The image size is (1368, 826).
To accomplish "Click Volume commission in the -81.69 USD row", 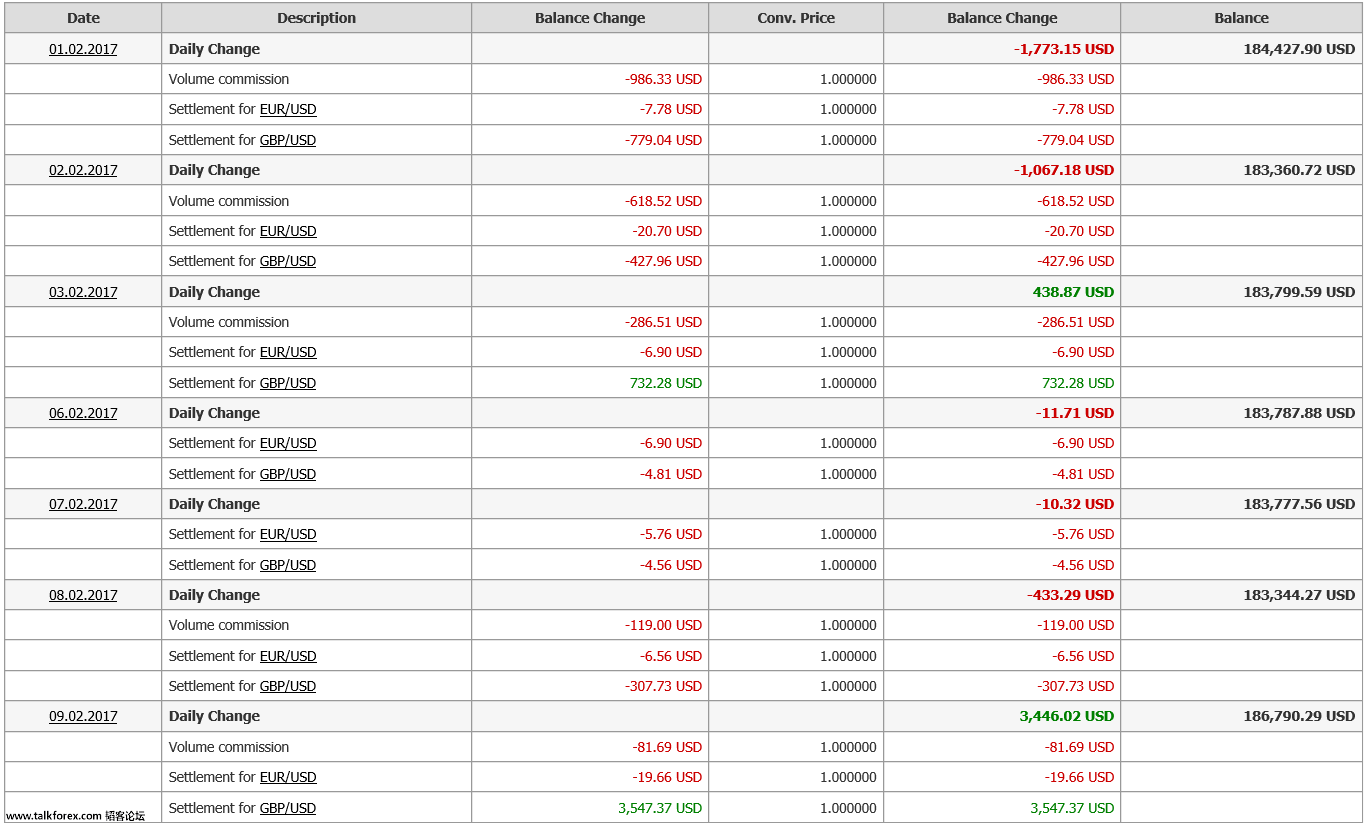I will tap(229, 747).
